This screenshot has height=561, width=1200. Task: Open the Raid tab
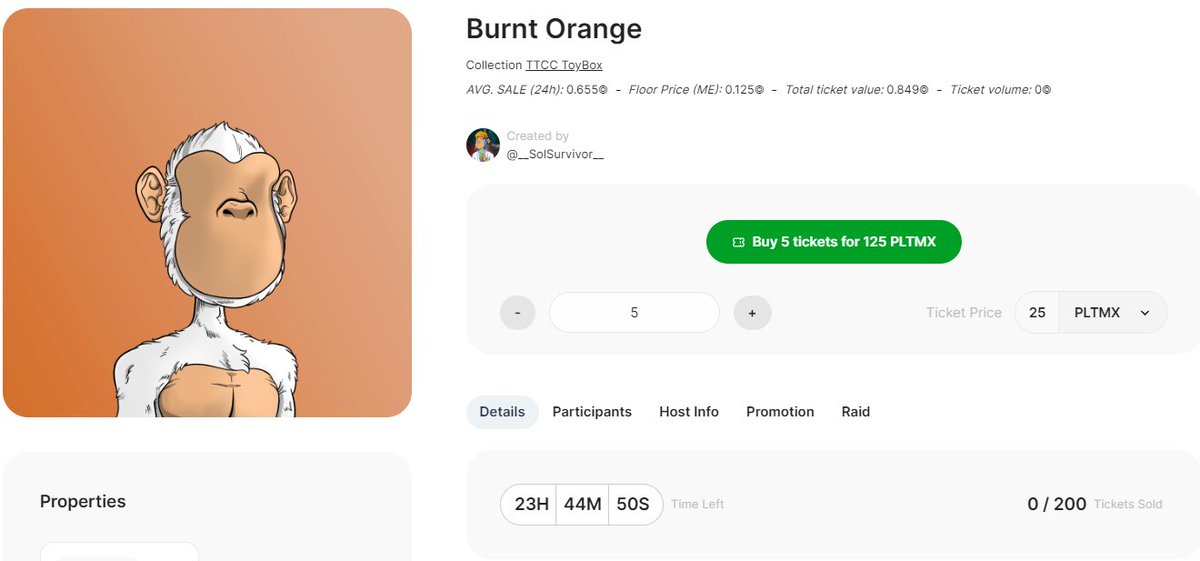point(856,412)
